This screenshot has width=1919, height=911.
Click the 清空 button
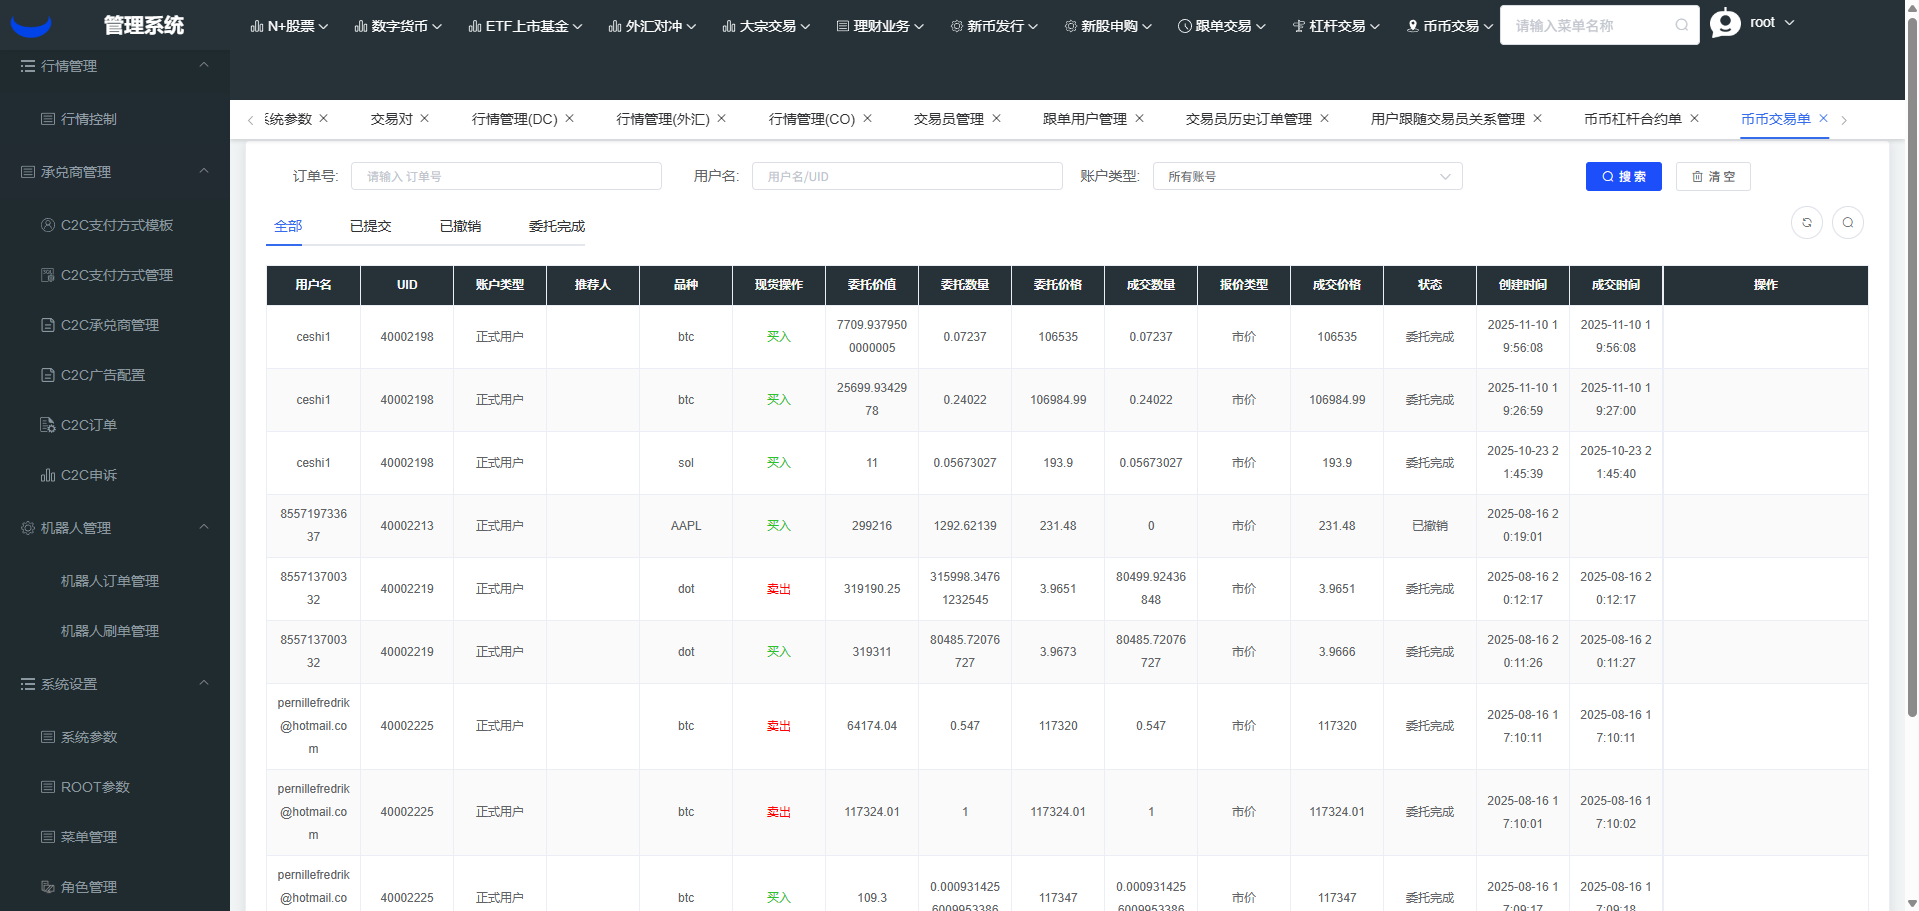click(x=1712, y=177)
